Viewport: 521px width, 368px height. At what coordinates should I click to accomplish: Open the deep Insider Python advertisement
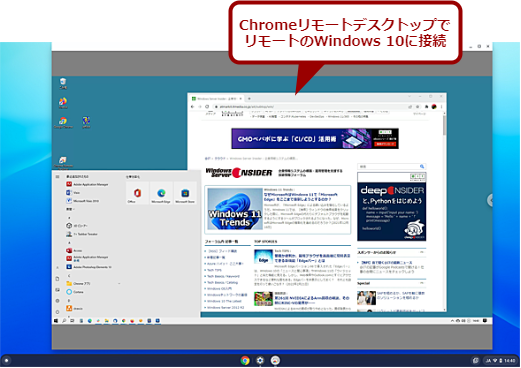coord(391,206)
